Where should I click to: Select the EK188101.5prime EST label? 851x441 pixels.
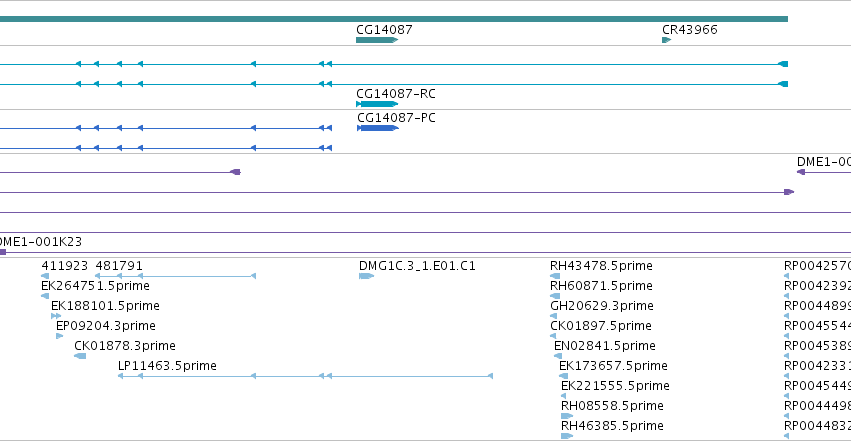[105, 306]
